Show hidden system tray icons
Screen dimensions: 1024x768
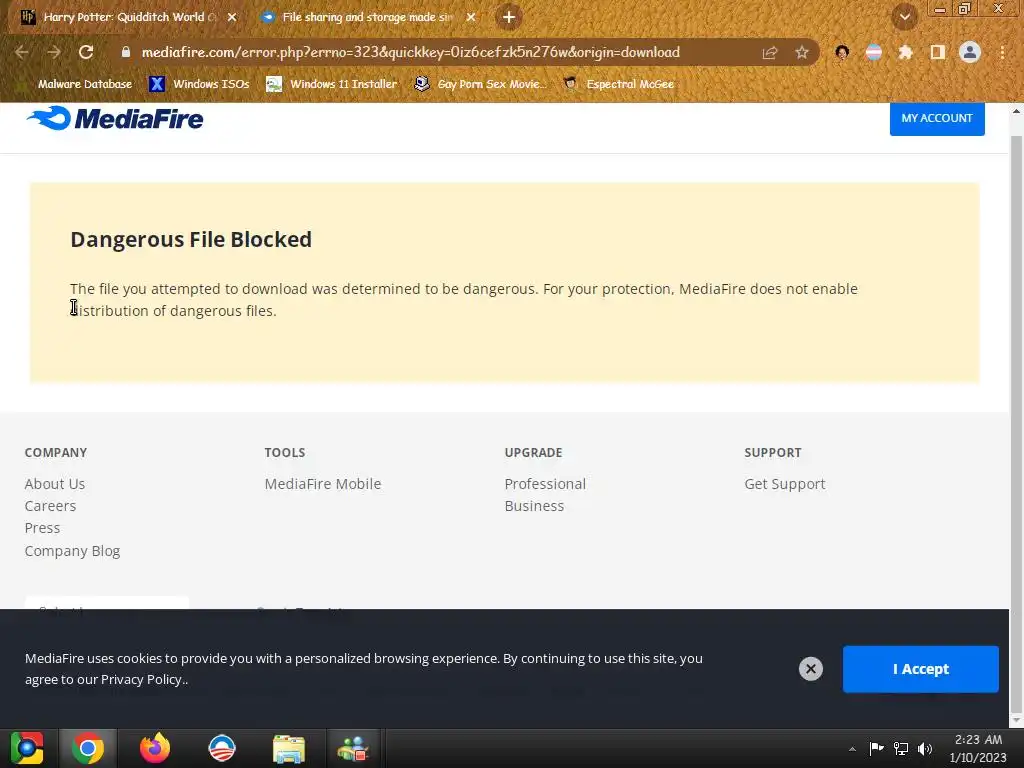[x=852, y=749]
